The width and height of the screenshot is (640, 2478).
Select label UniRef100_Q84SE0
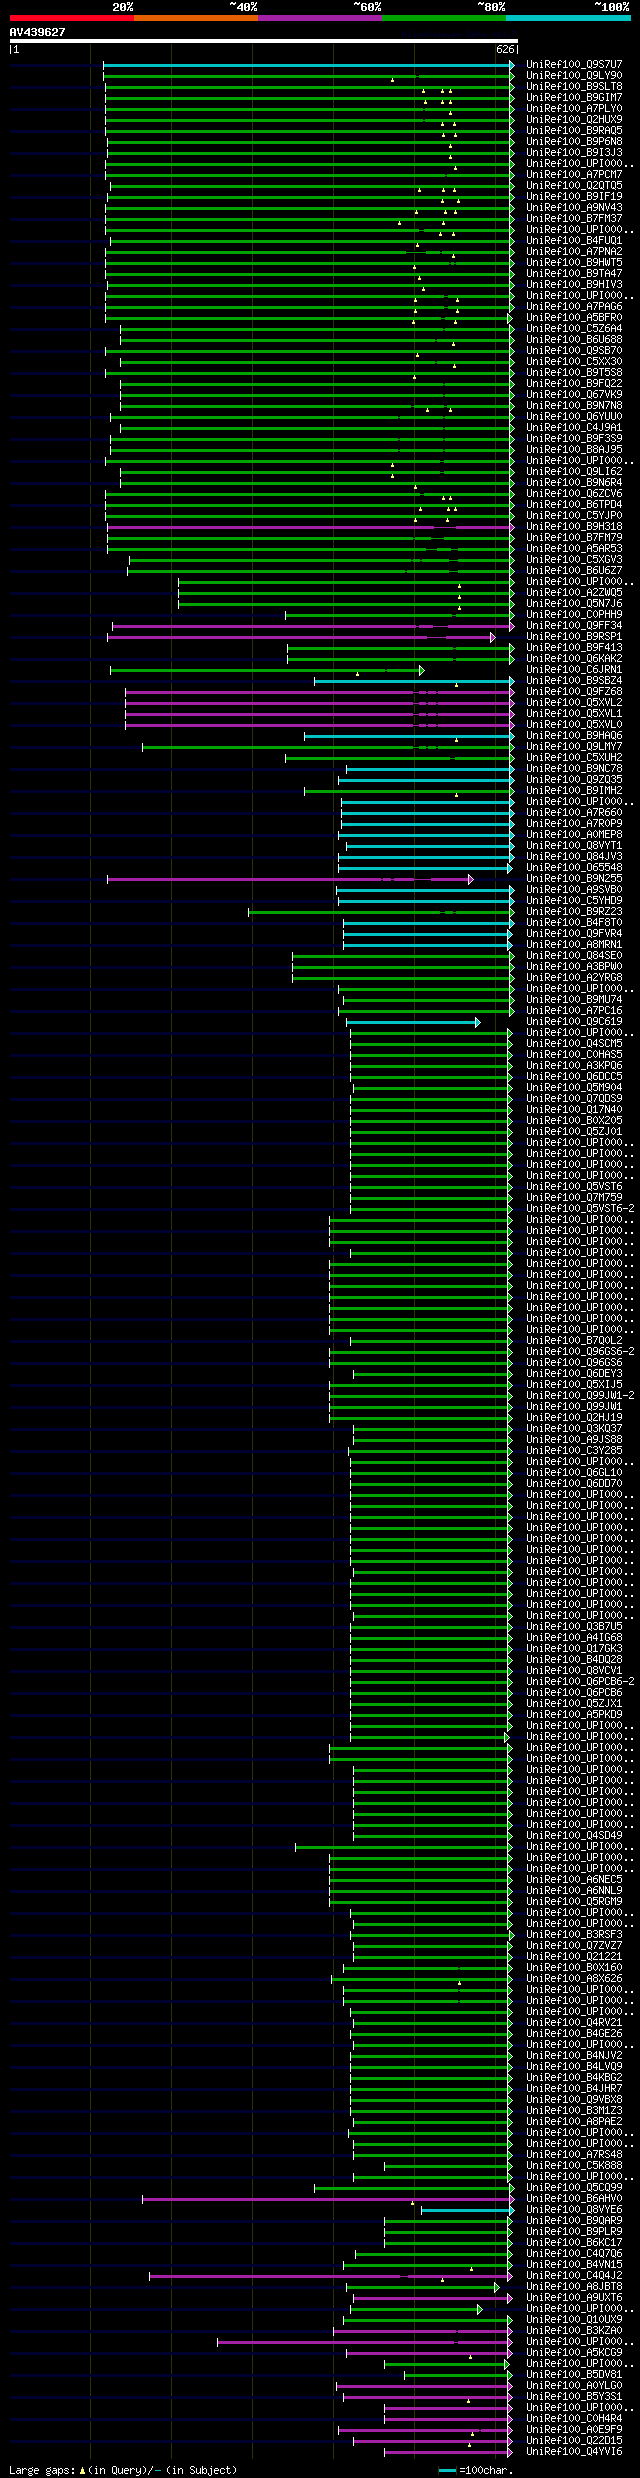tap(574, 956)
